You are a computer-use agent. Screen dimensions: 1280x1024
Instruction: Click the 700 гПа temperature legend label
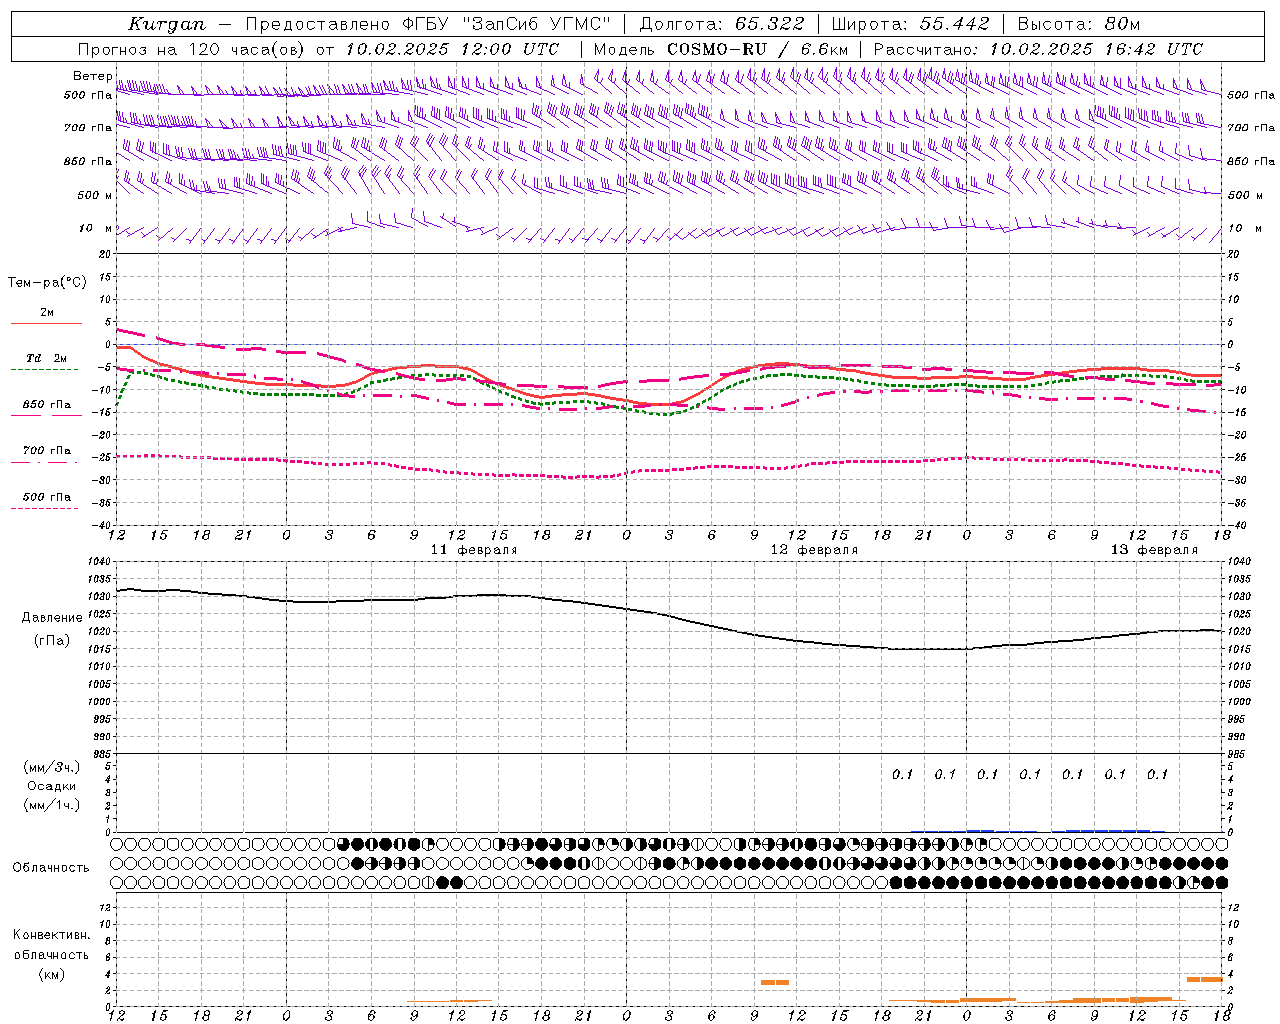47,451
